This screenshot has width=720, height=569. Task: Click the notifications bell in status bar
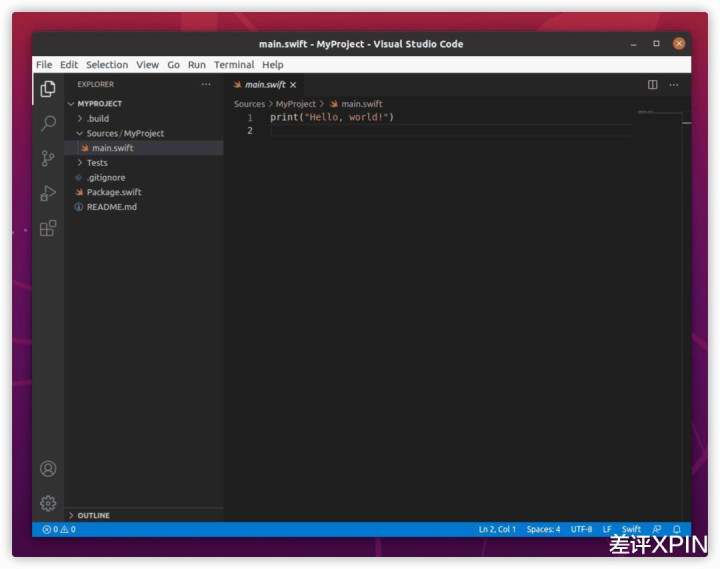click(677, 529)
